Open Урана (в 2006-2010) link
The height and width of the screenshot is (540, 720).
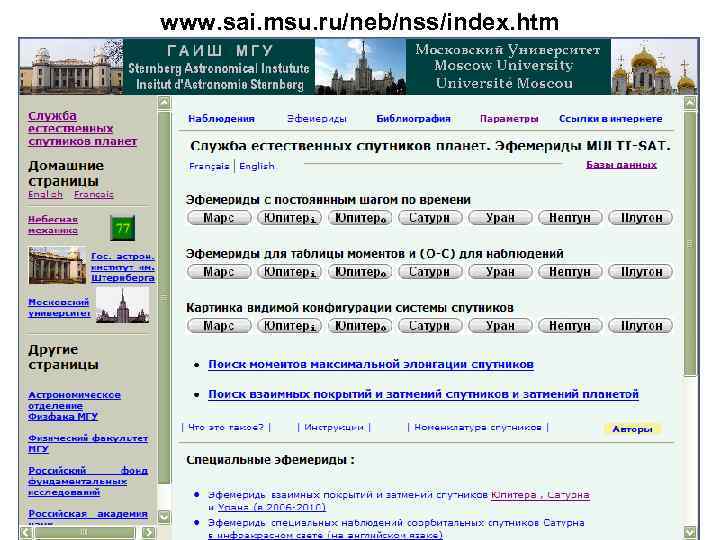click(271, 507)
